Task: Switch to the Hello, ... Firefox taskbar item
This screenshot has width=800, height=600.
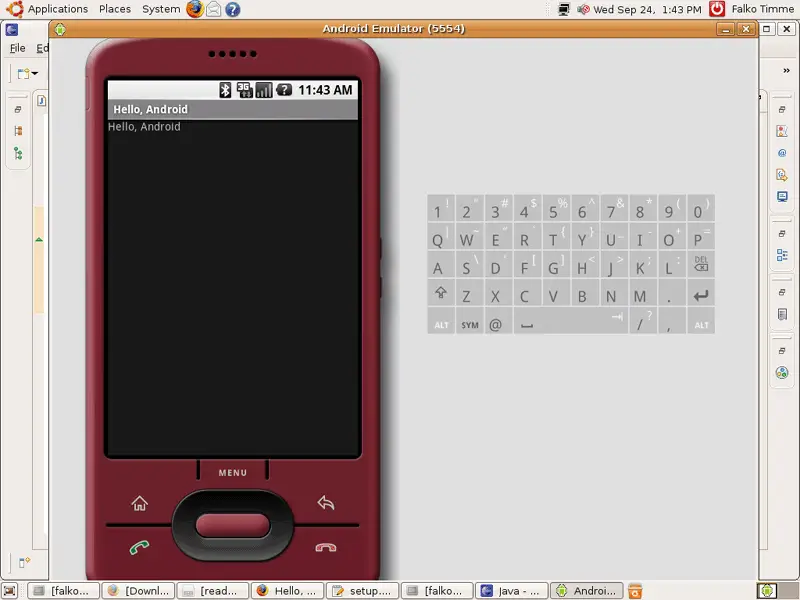Action: [x=287, y=591]
